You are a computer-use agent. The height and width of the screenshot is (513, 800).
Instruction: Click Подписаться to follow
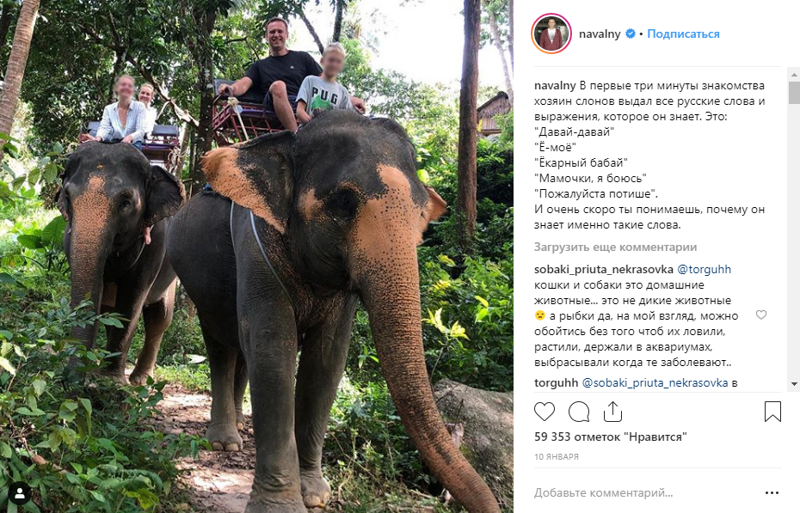tap(683, 34)
